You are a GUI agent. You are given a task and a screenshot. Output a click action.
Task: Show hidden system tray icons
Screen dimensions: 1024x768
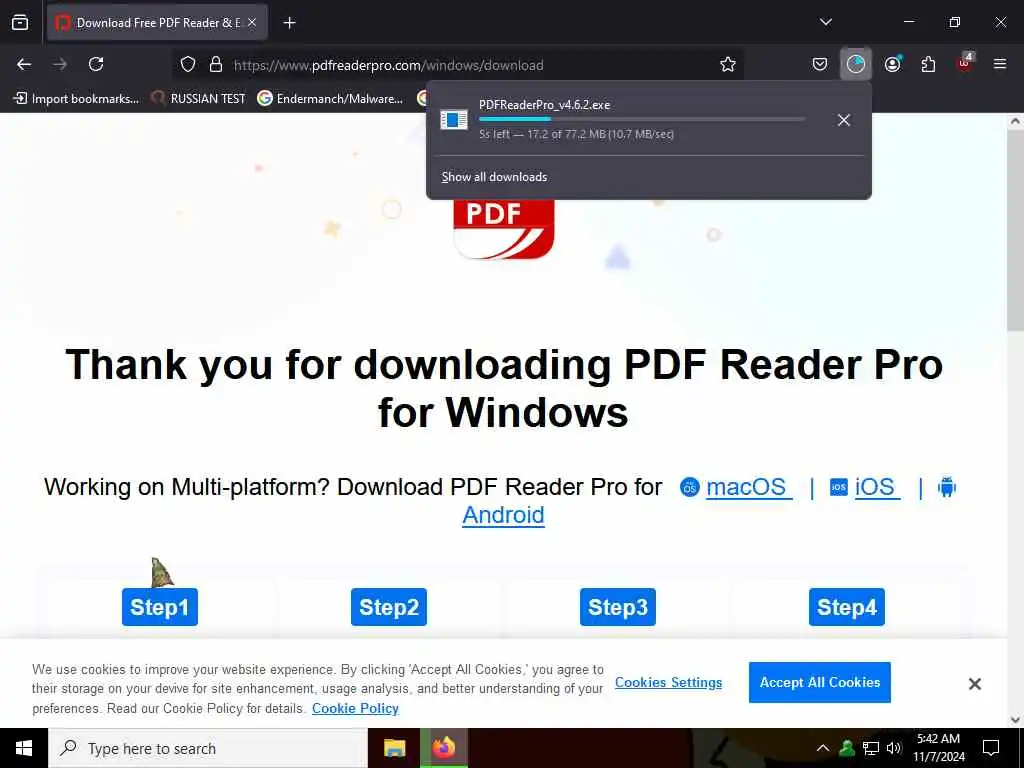tap(823, 748)
